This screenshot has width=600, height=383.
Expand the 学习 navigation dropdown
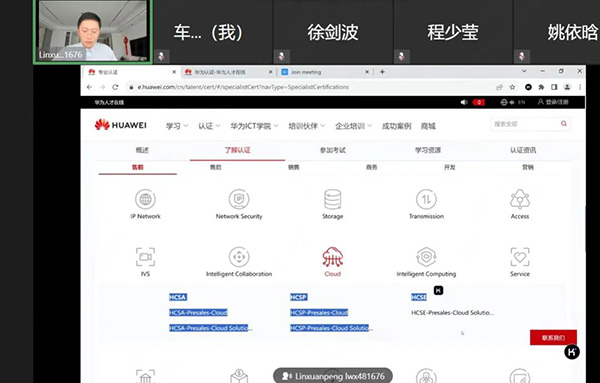[x=177, y=126]
